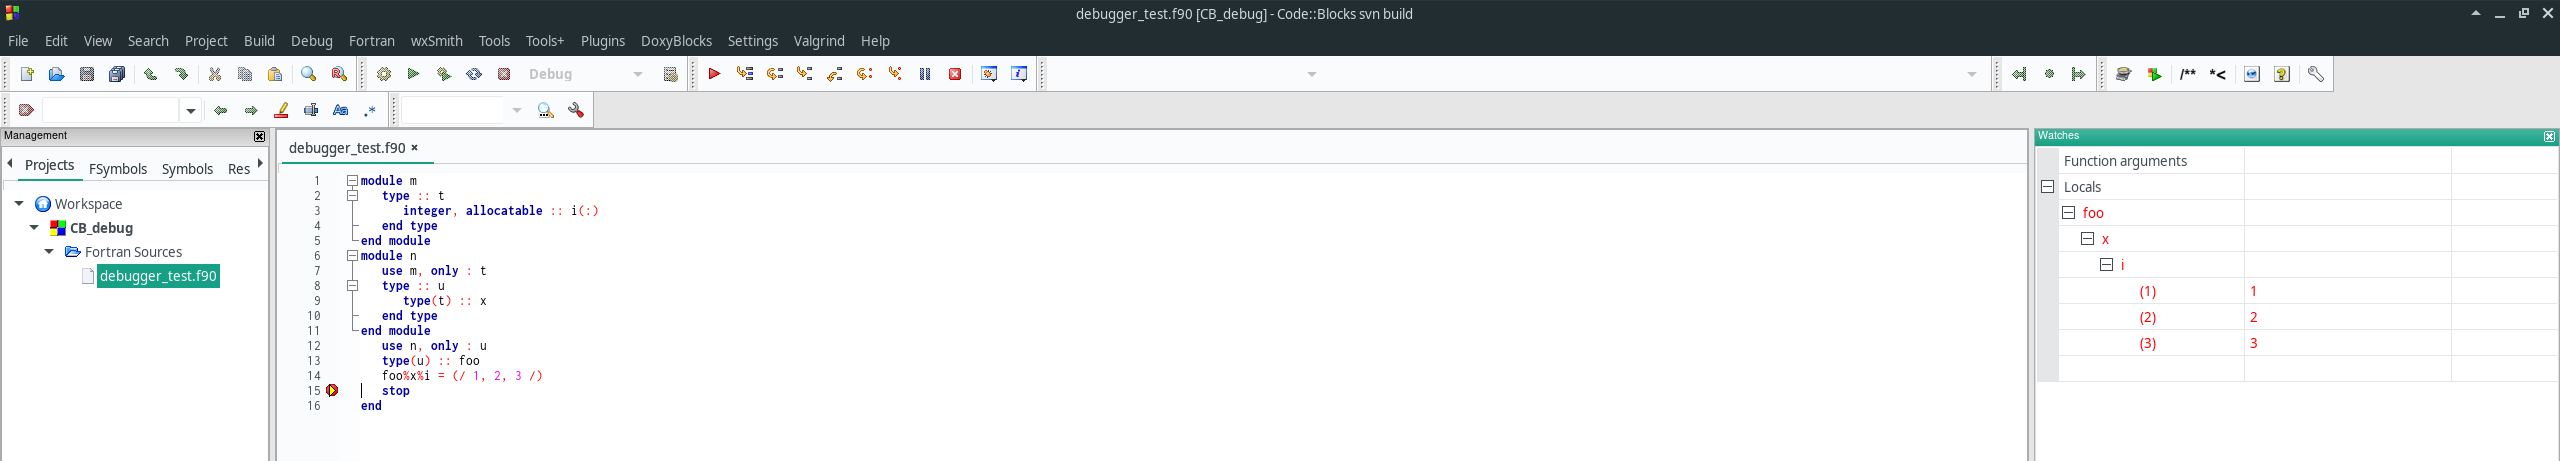Select debugger_test.f90 in the project tree

[x=158, y=276]
